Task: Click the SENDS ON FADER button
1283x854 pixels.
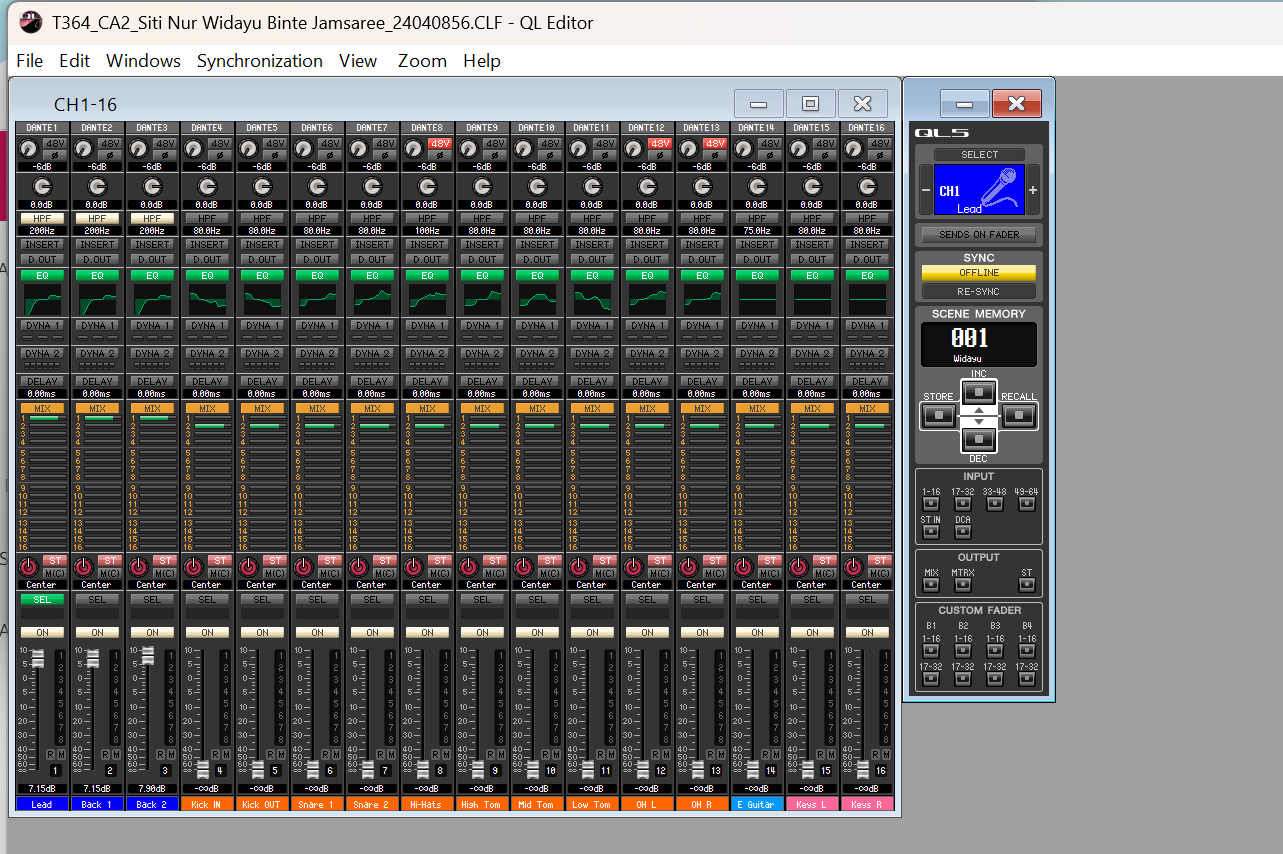Action: 979,234
